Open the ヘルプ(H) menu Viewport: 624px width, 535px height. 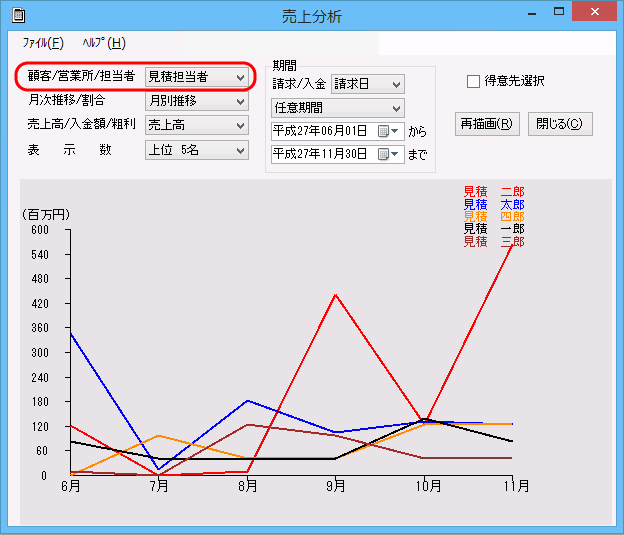[x=104, y=43]
